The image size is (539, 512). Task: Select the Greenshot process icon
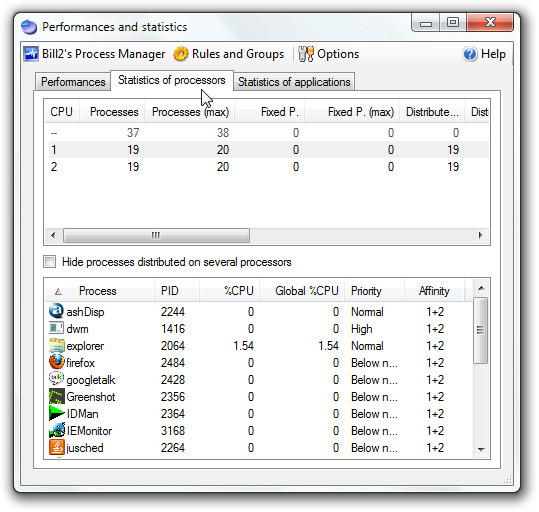[56, 396]
